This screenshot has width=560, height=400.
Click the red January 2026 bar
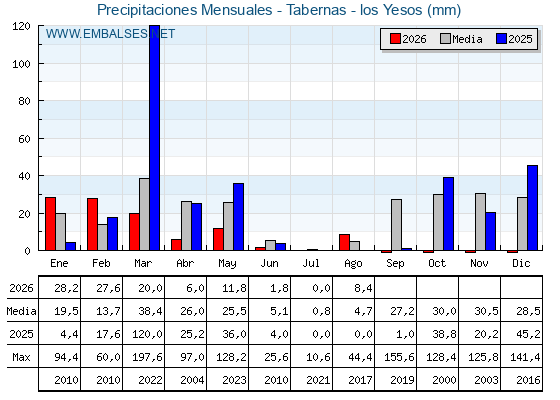click(x=50, y=224)
